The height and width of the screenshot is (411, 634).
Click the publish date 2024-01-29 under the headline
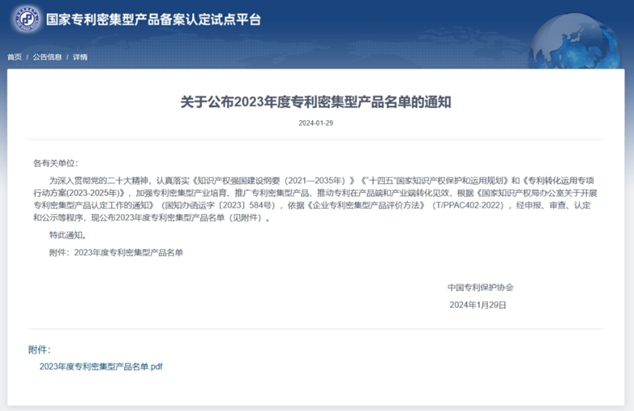pos(316,123)
